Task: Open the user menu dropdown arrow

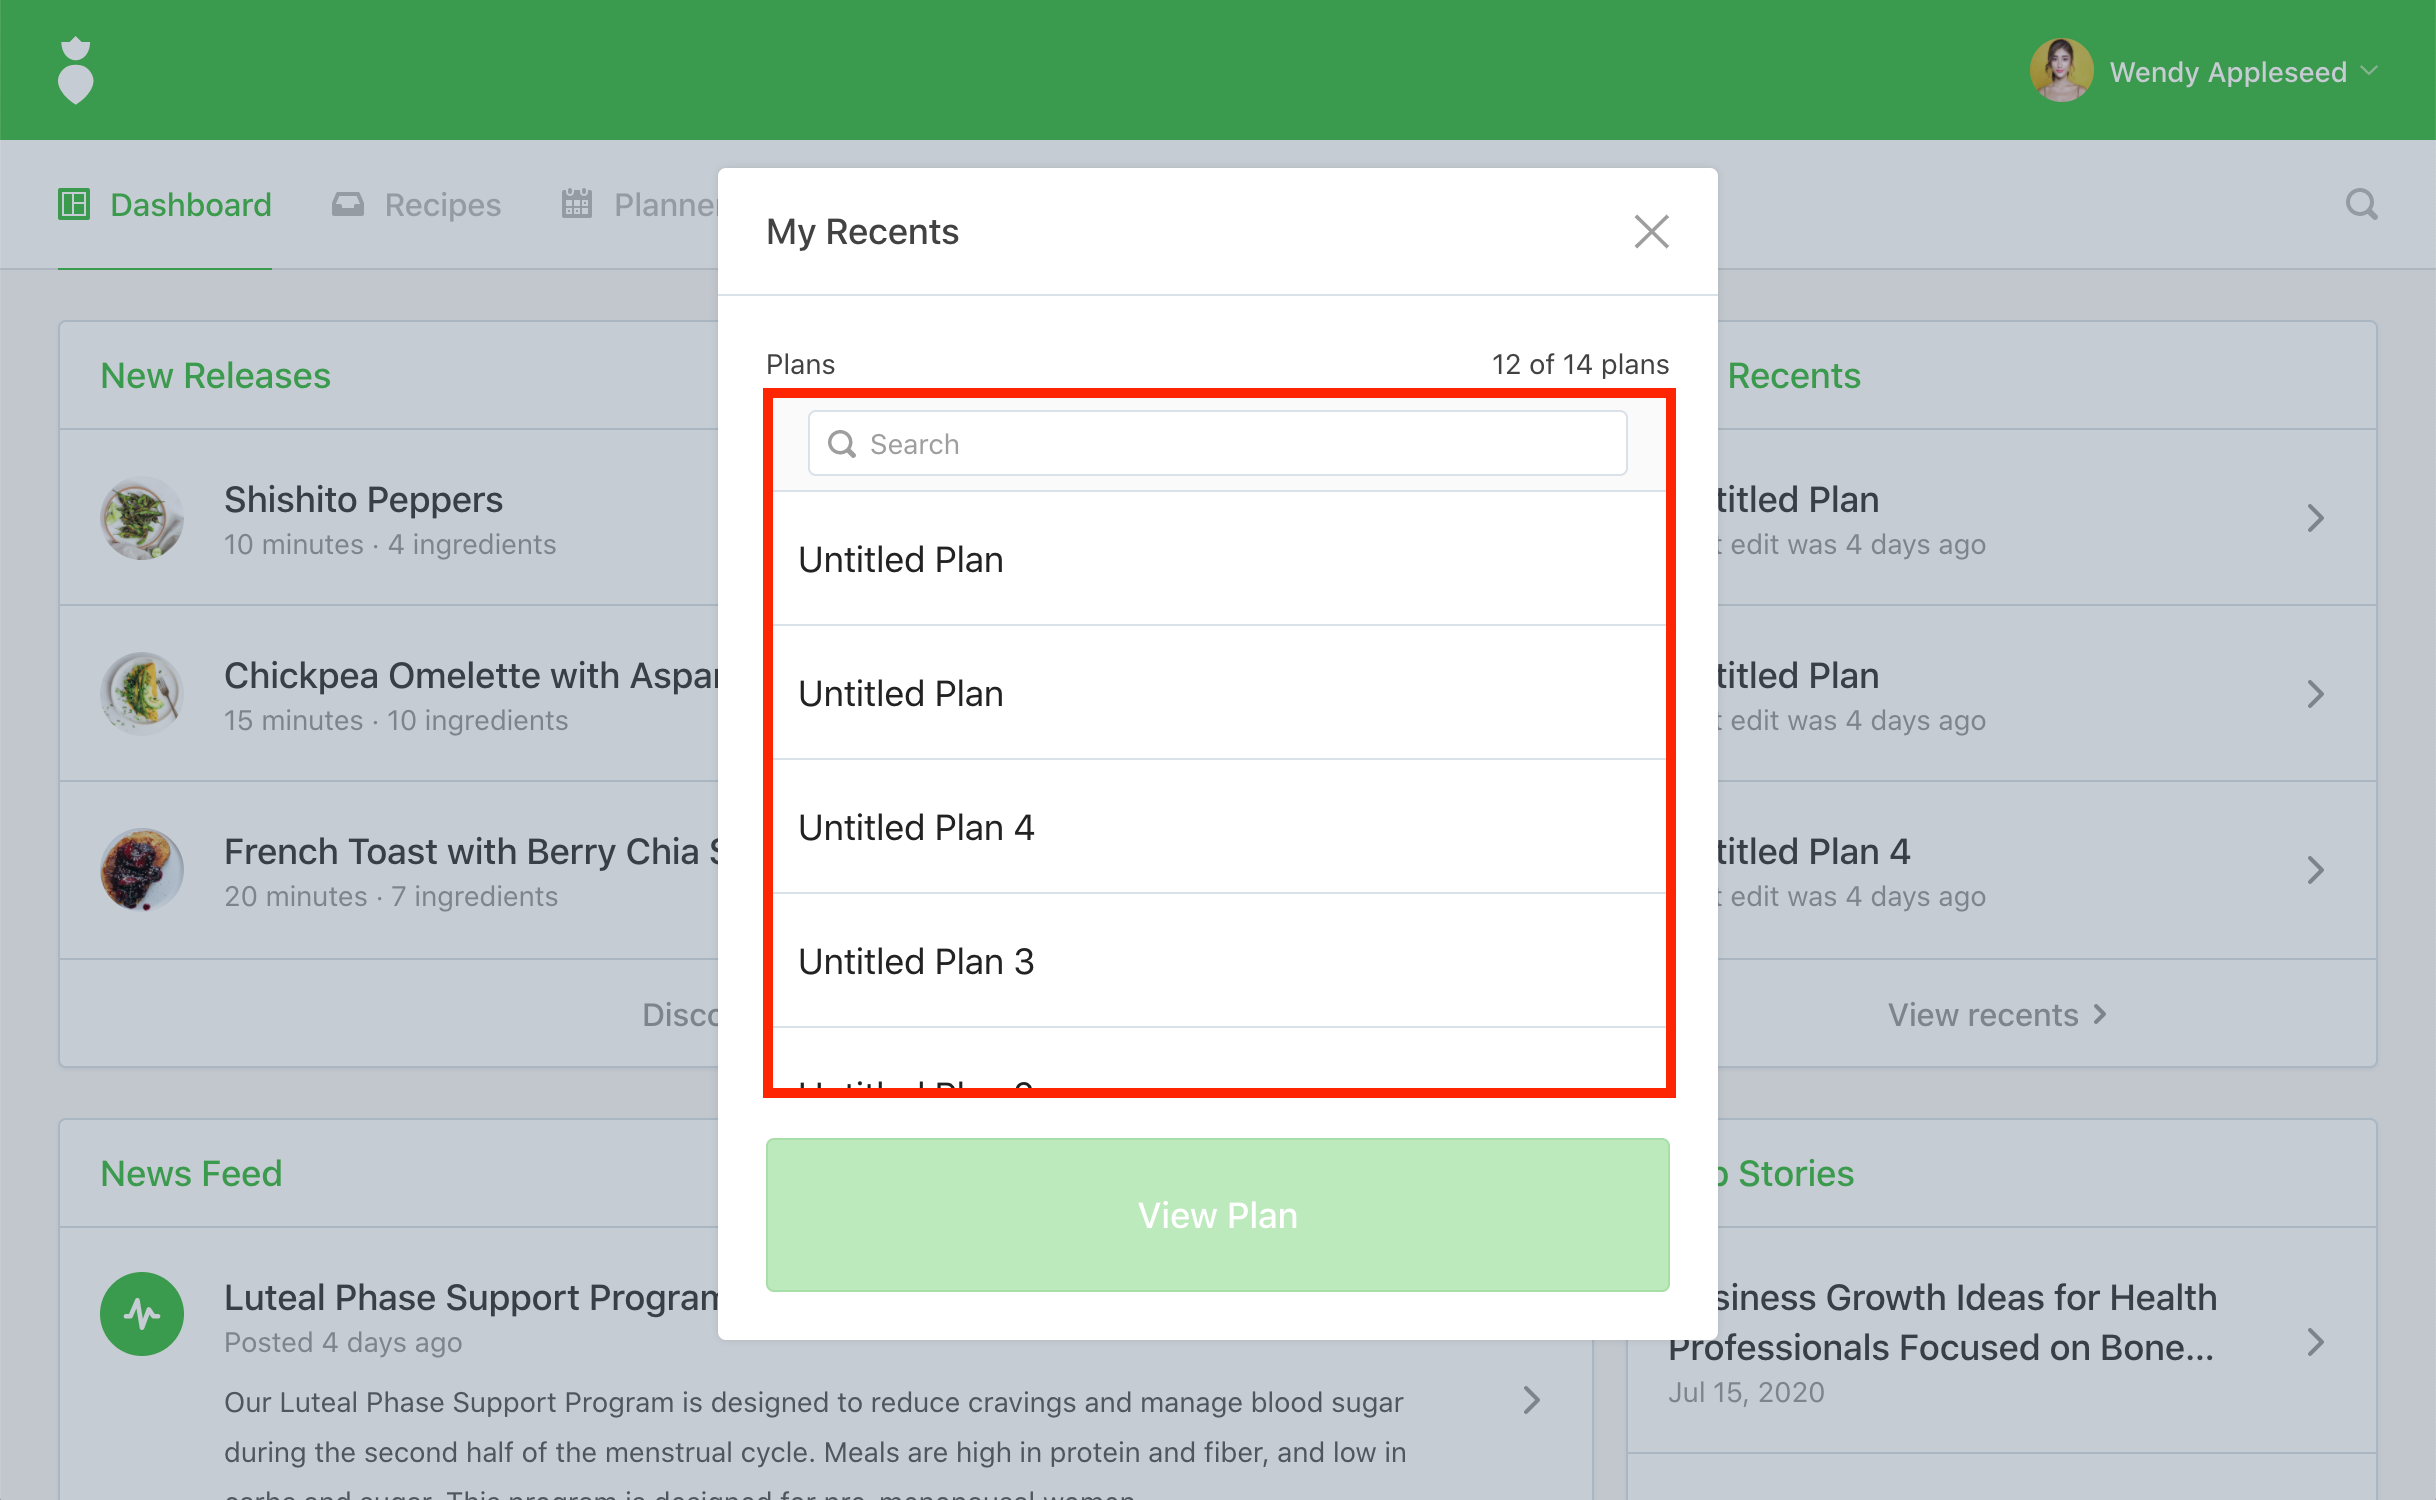Action: [2369, 71]
